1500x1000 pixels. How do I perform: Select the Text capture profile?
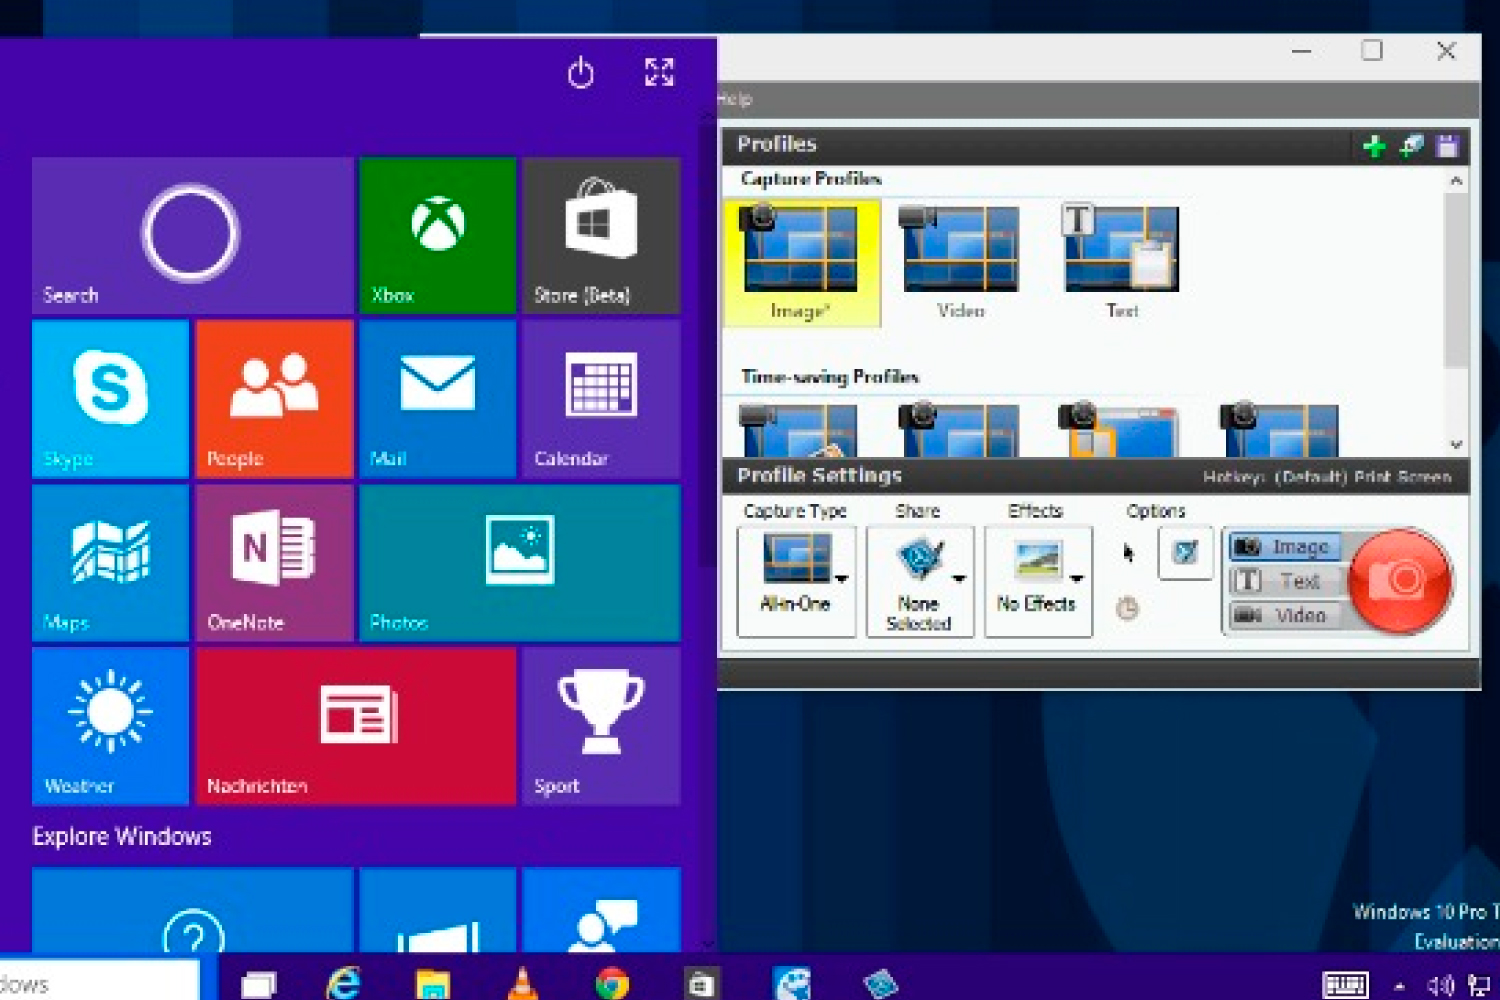click(x=1121, y=262)
